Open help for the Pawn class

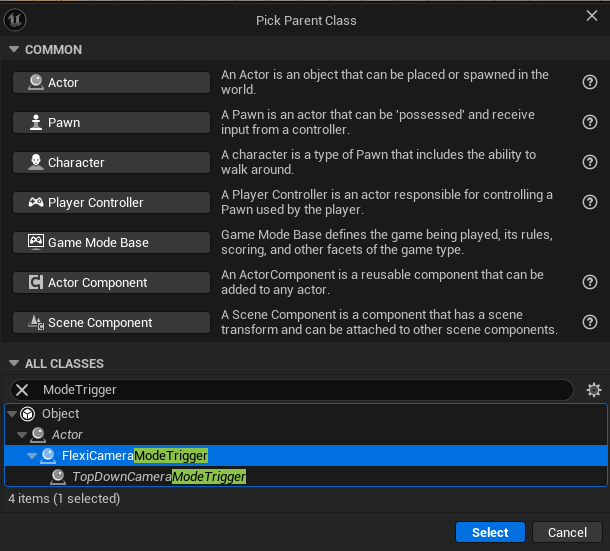(590, 122)
